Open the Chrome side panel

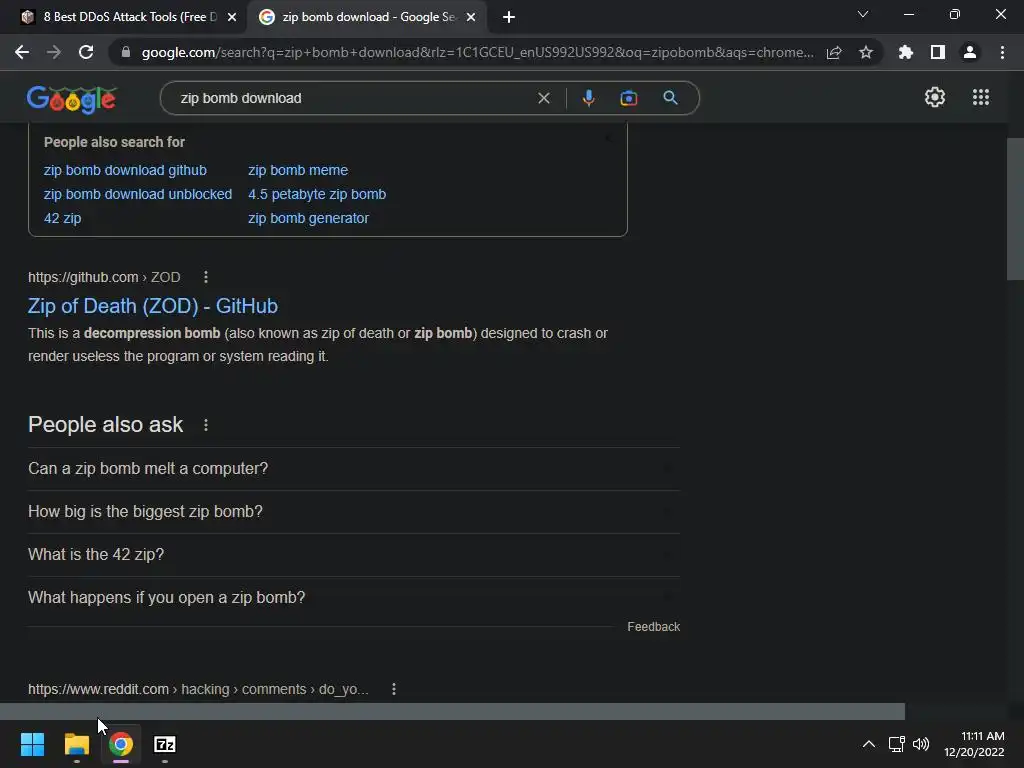[938, 52]
